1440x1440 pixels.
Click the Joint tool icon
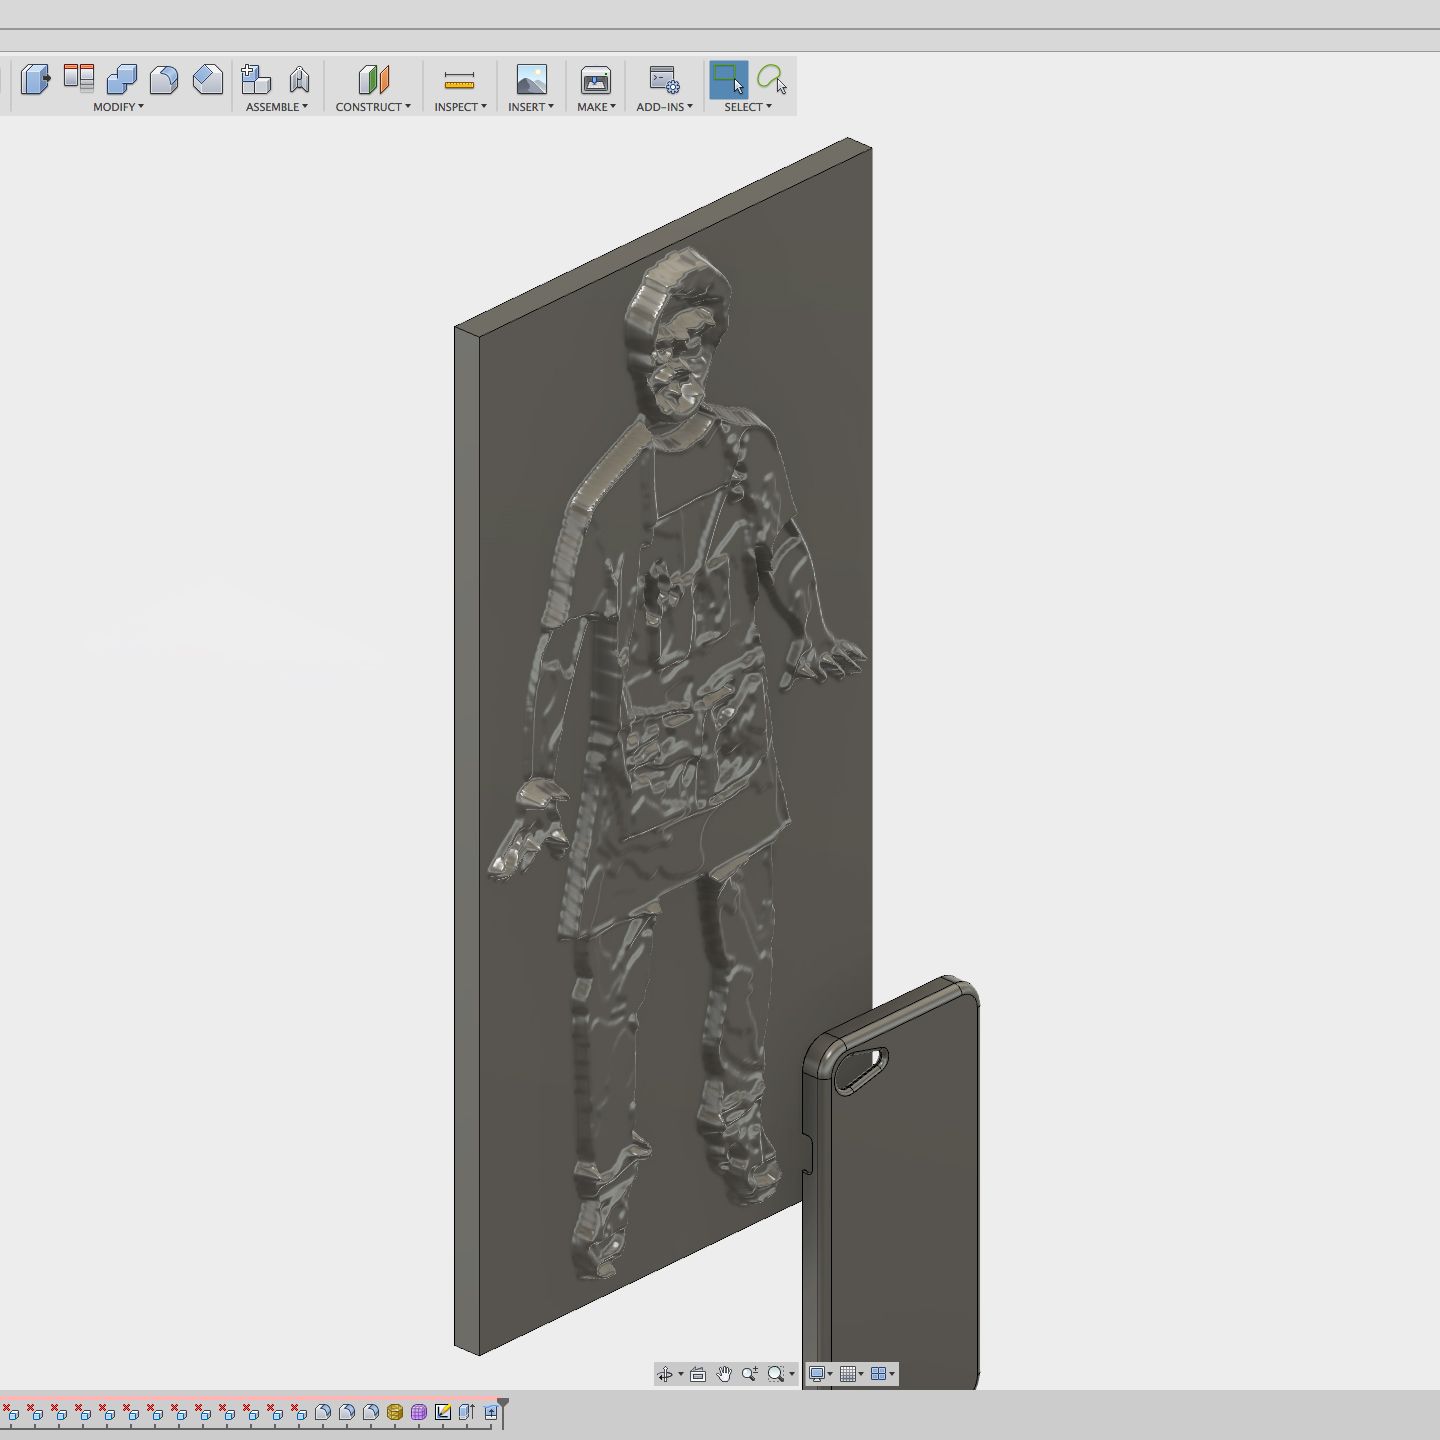[x=299, y=79]
